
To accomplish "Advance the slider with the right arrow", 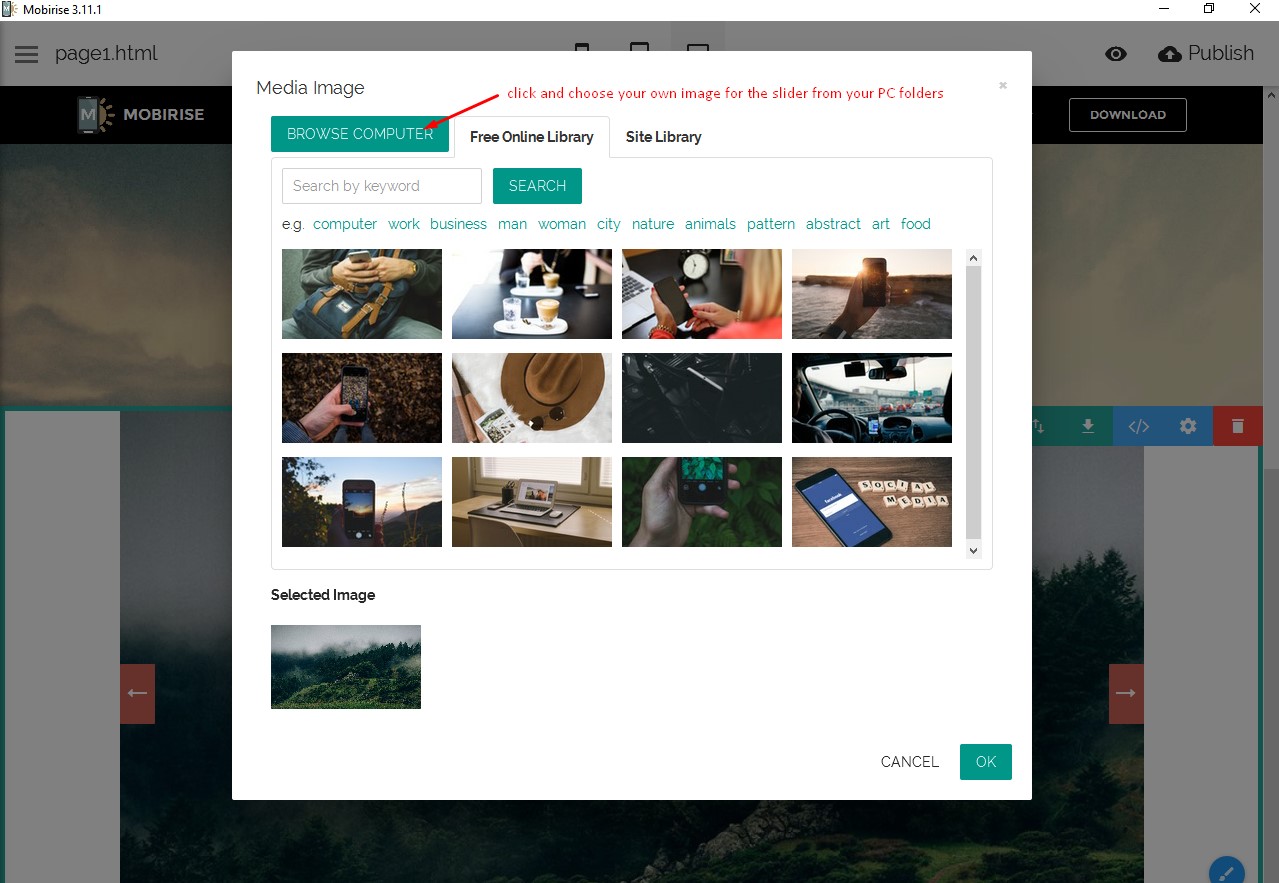I will pyautogui.click(x=1126, y=692).
